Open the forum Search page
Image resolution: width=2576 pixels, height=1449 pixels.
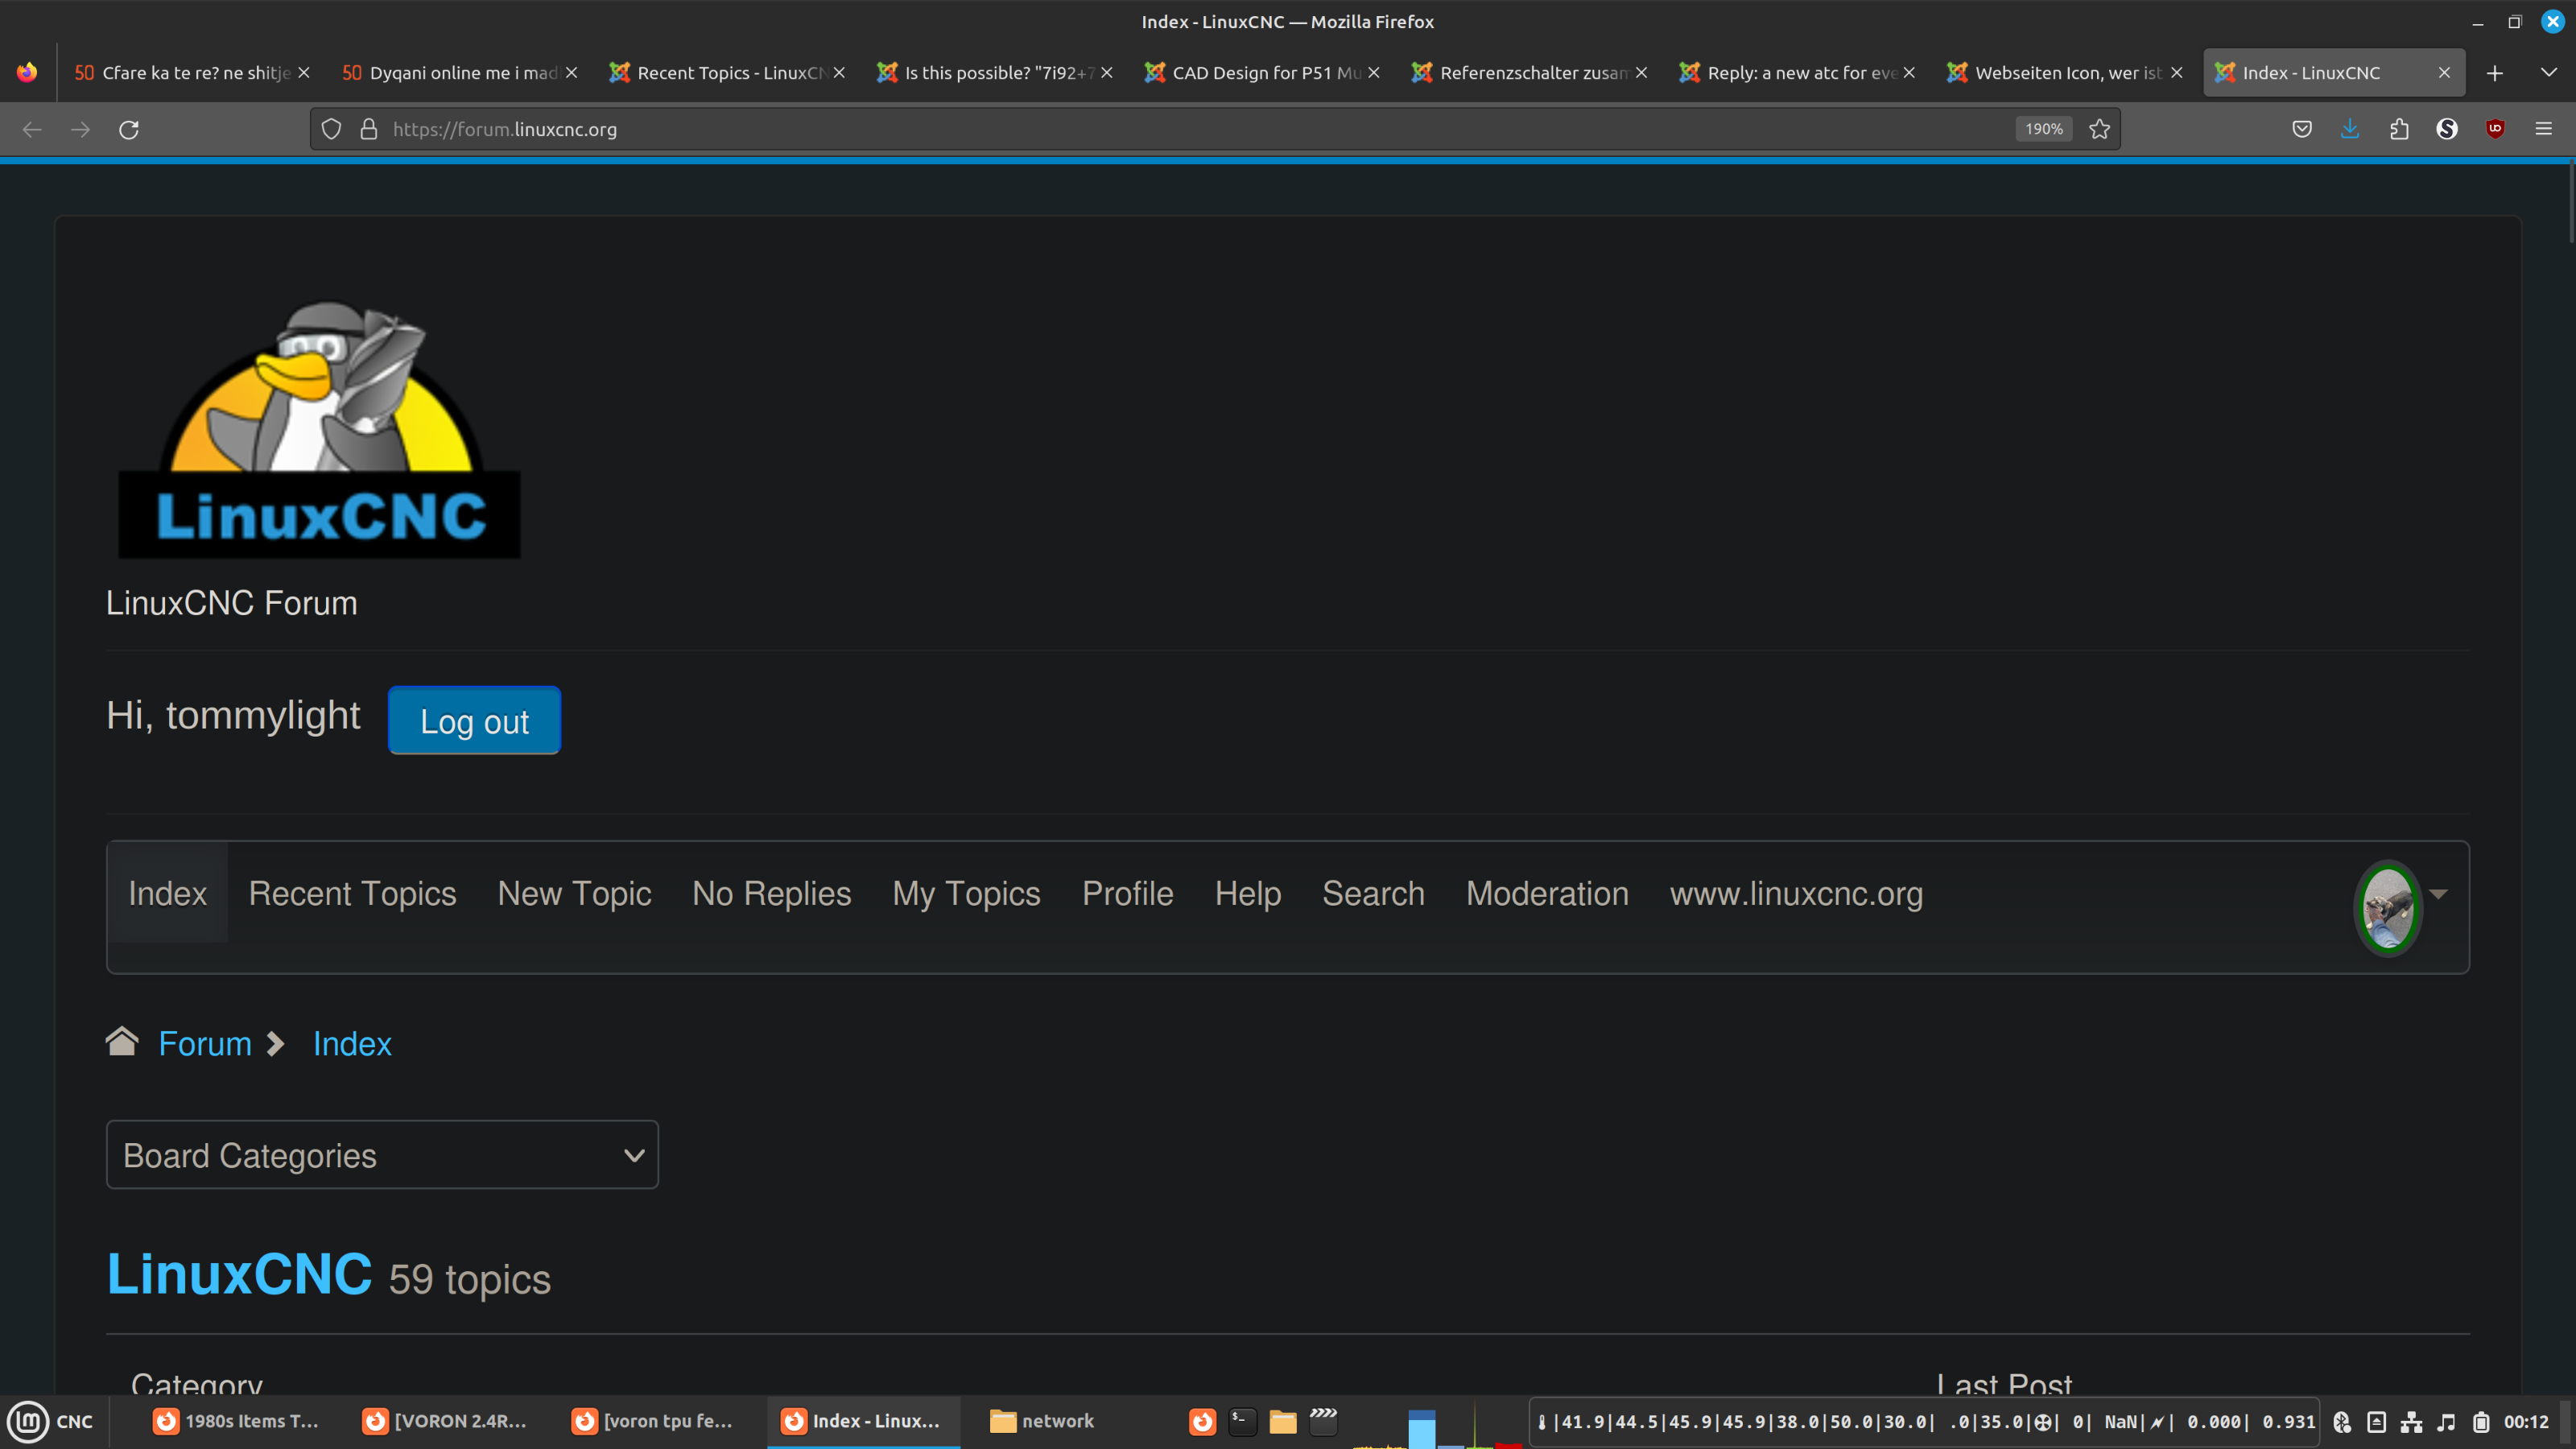click(1373, 893)
